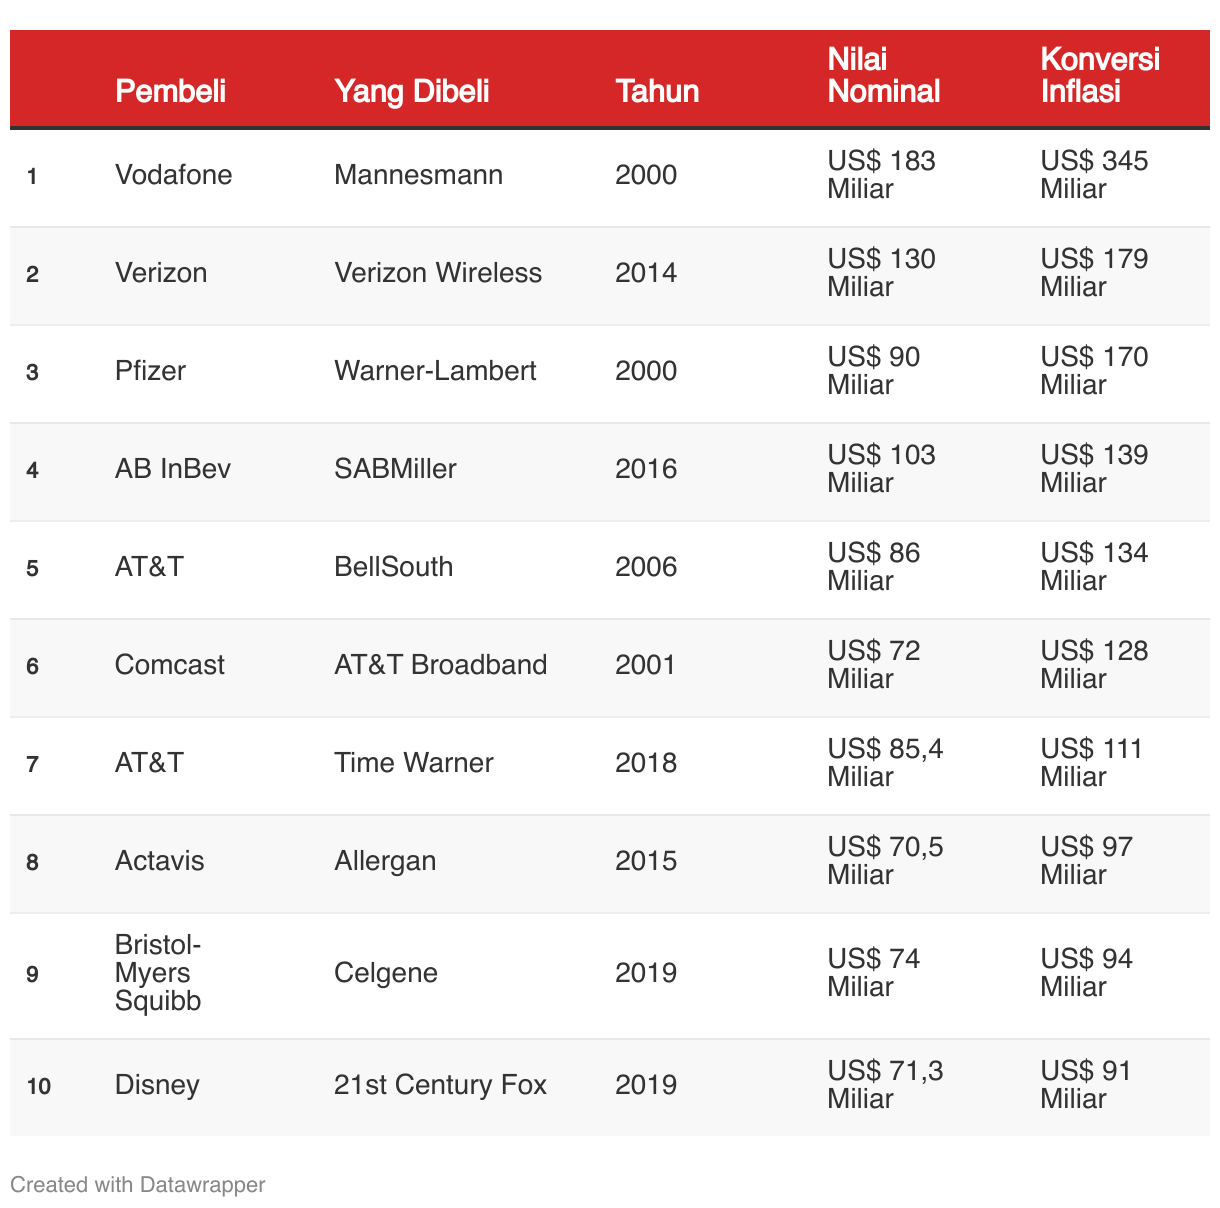Select the Mannesmann cell
This screenshot has height=1208, width=1220.
(418, 175)
